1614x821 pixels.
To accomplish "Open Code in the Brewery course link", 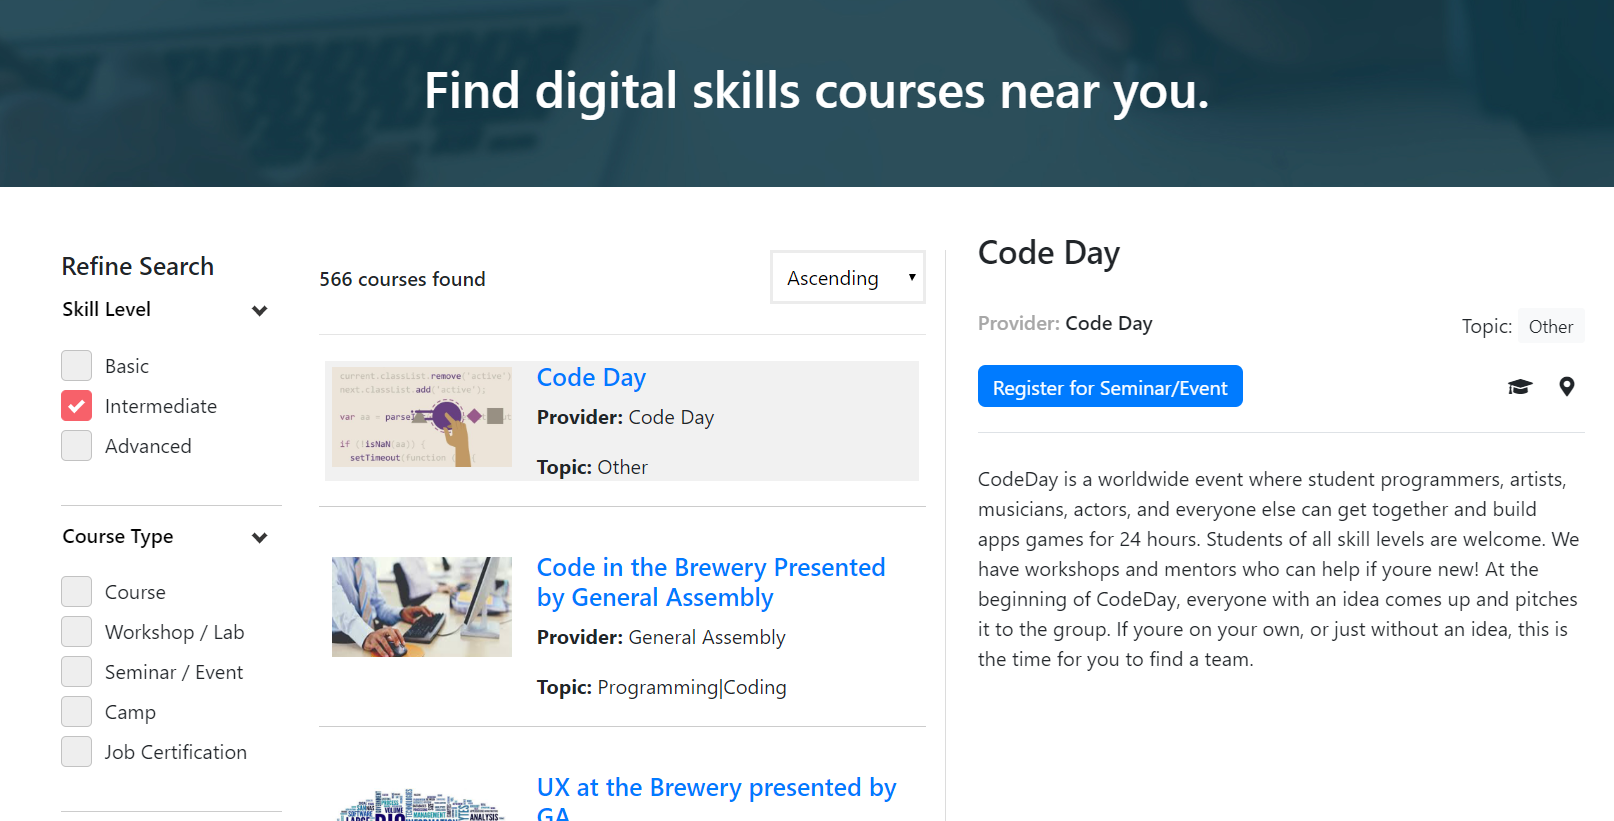I will 711,582.
